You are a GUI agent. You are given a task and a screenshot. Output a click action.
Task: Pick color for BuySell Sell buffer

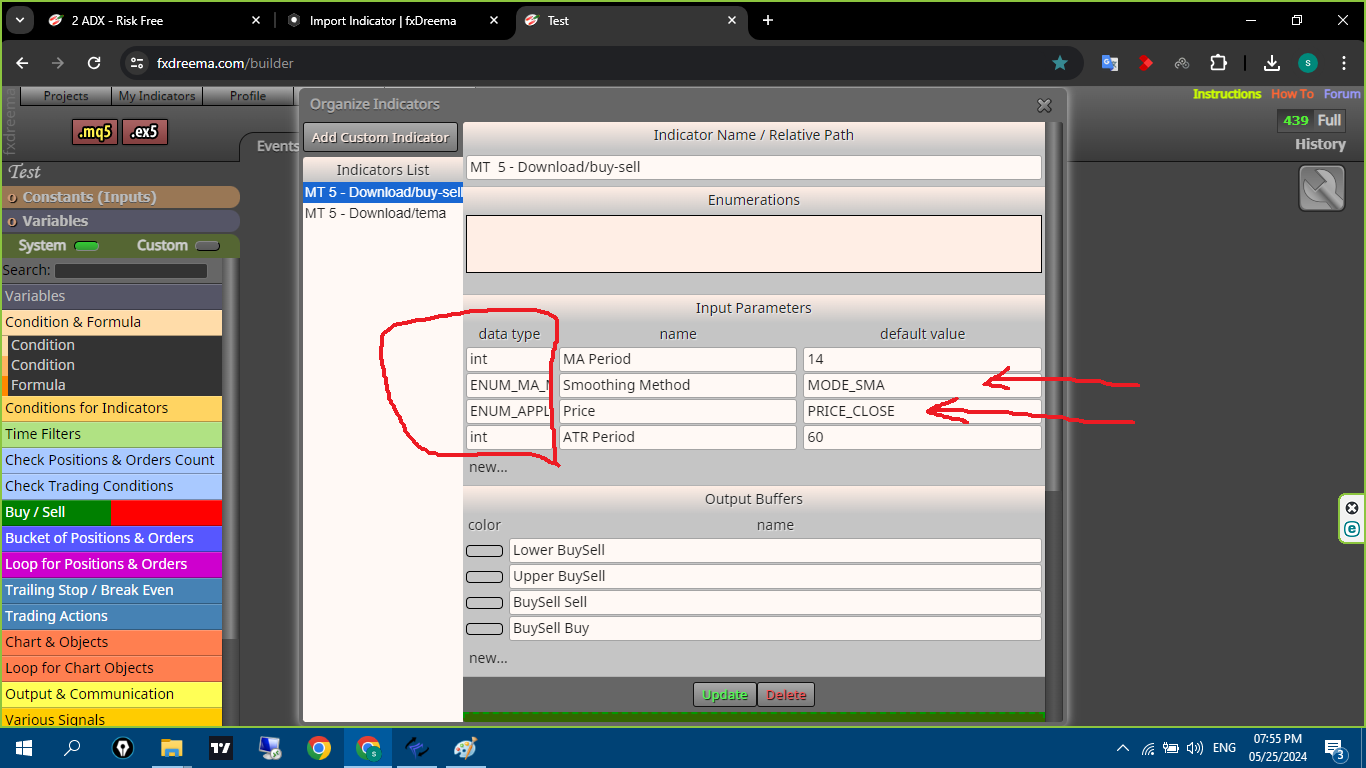[485, 603]
